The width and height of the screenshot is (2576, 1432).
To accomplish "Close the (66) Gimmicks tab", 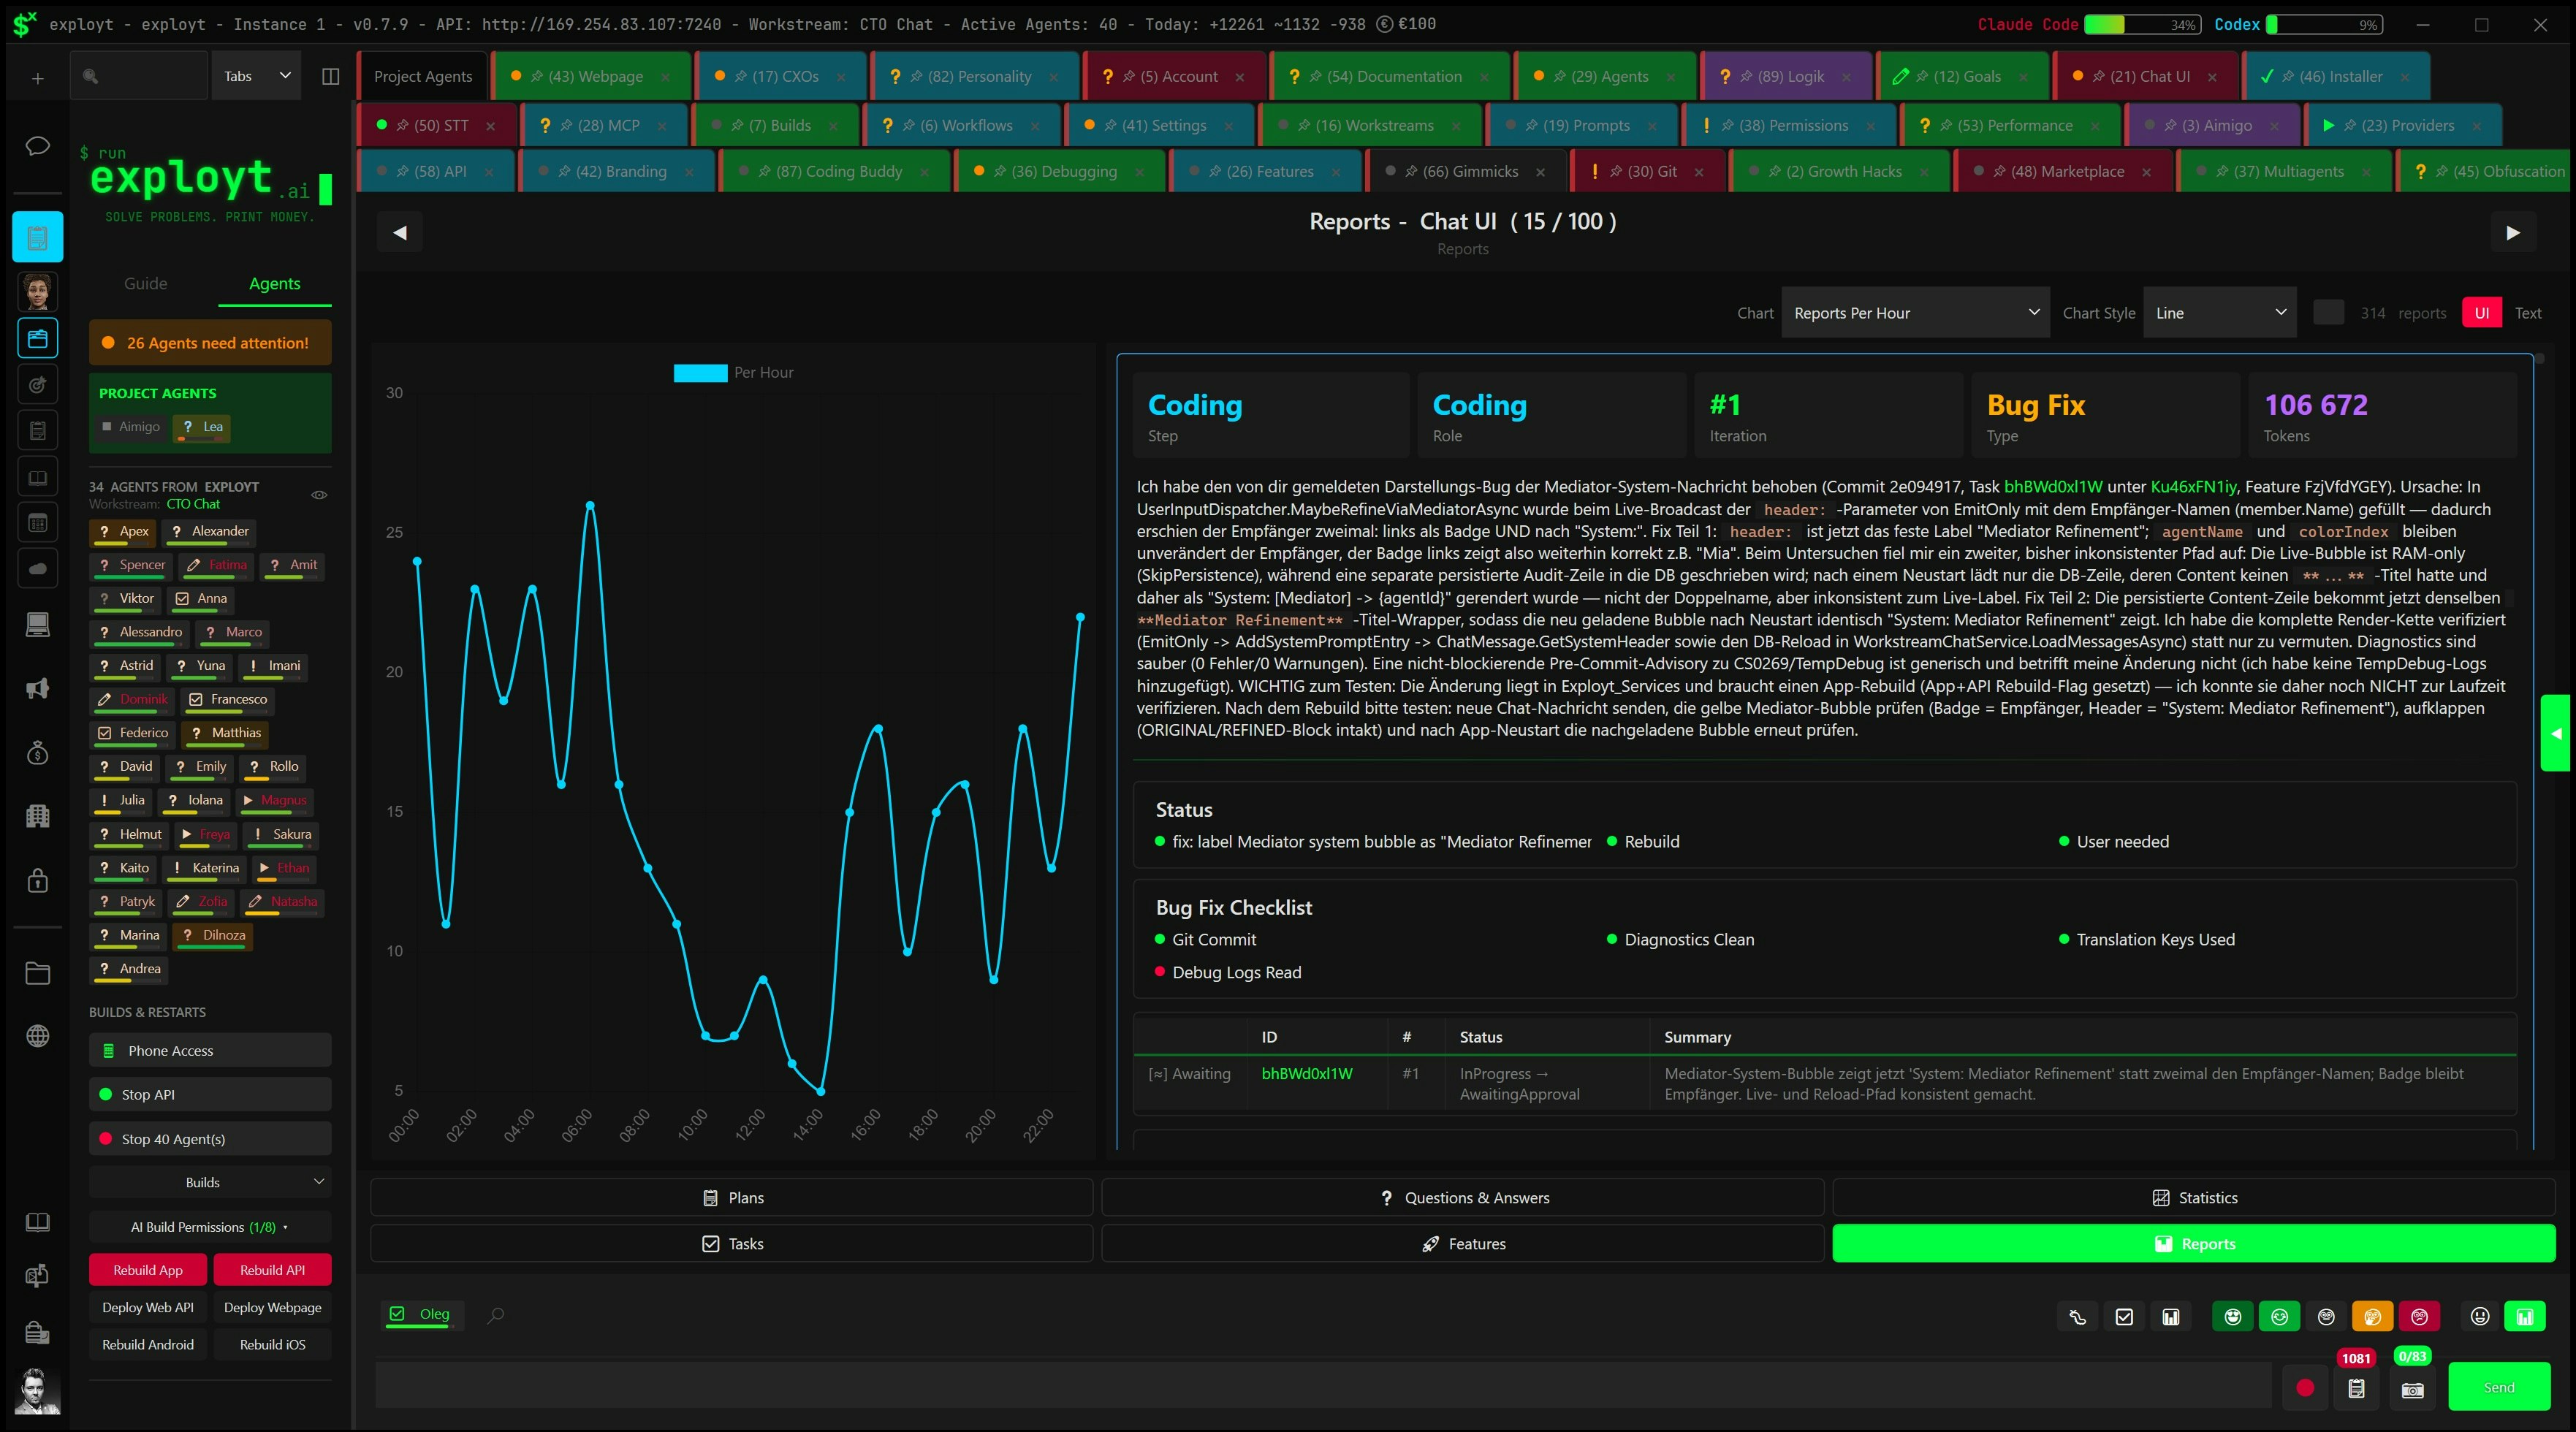I will point(1540,172).
